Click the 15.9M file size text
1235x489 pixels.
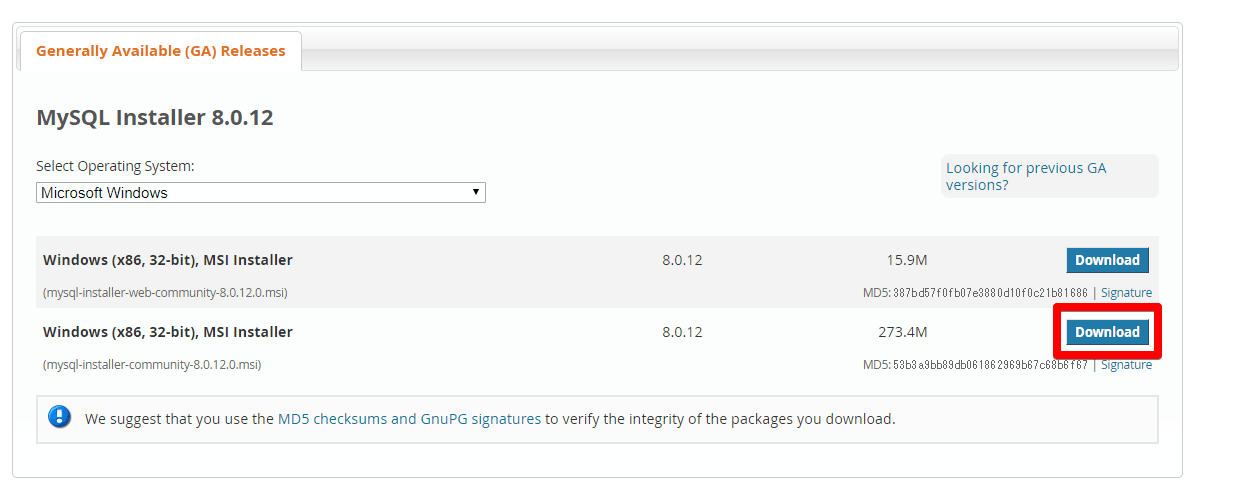907,260
